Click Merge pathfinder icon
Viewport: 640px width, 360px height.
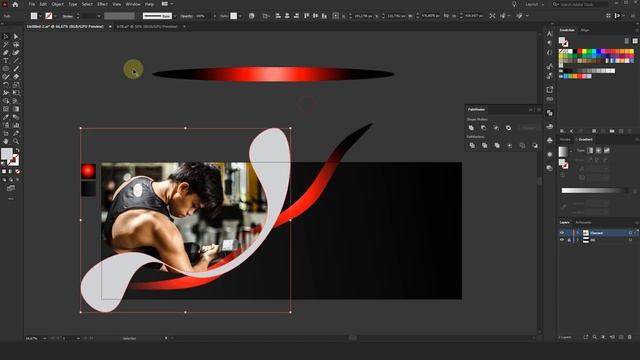pos(497,145)
